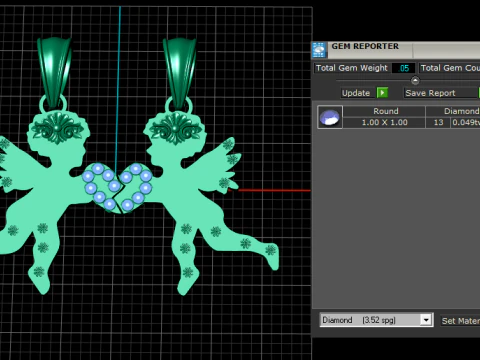This screenshot has width=480, height=360.
Task: Click the GEM REPORTER title bar
Action: coord(396,50)
